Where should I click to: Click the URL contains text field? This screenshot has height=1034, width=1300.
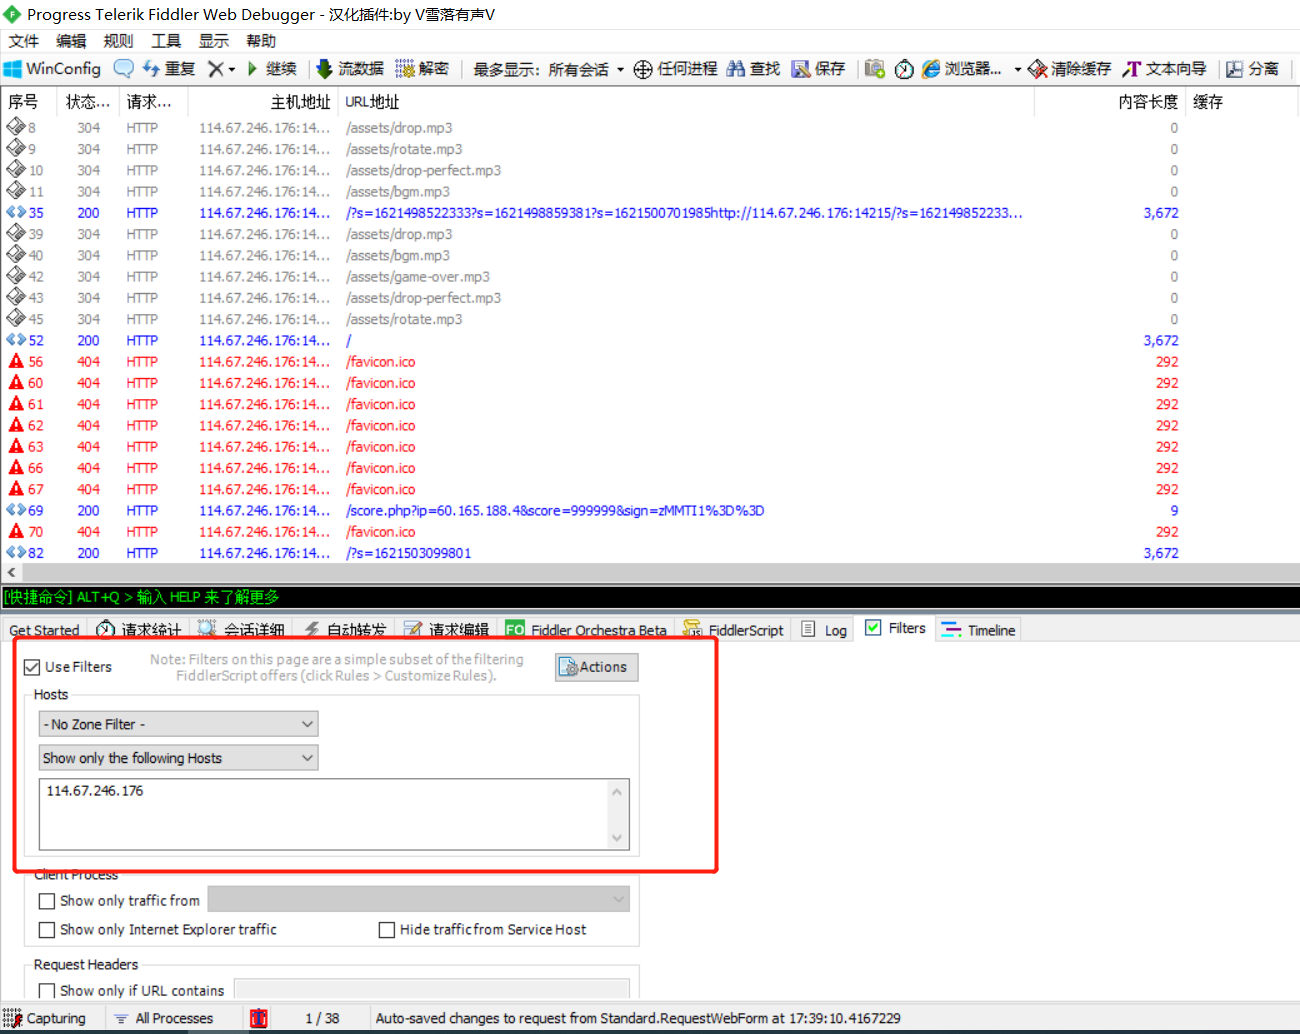432,990
